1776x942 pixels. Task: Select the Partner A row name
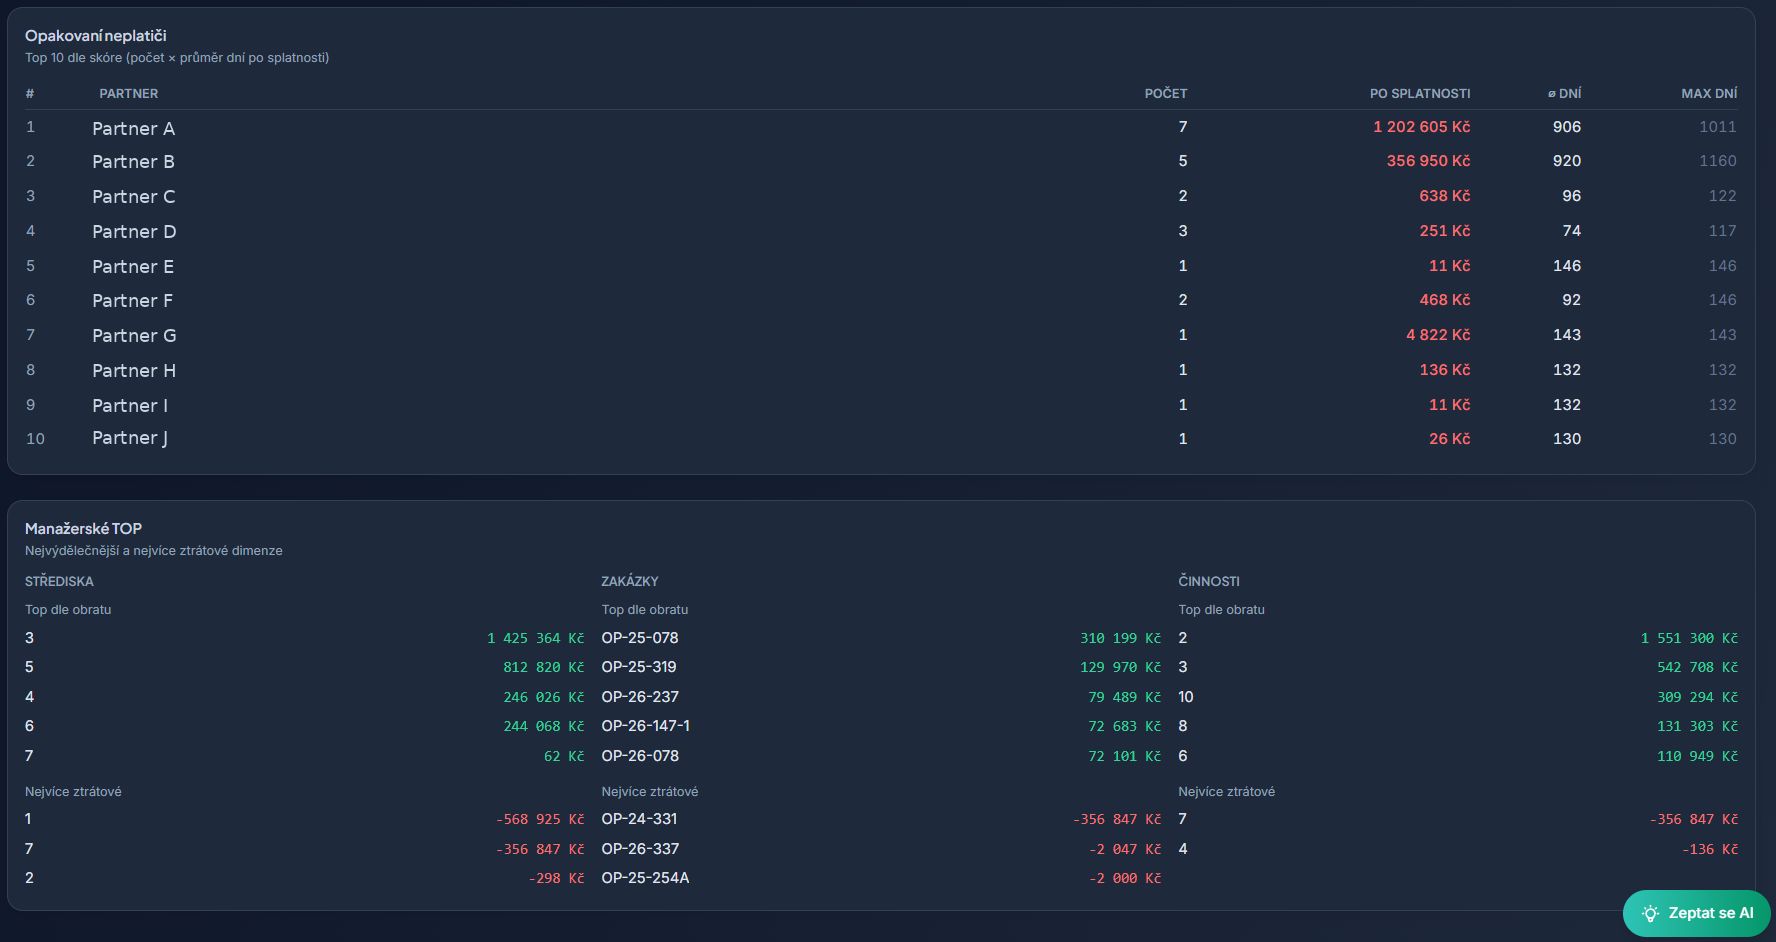(134, 128)
